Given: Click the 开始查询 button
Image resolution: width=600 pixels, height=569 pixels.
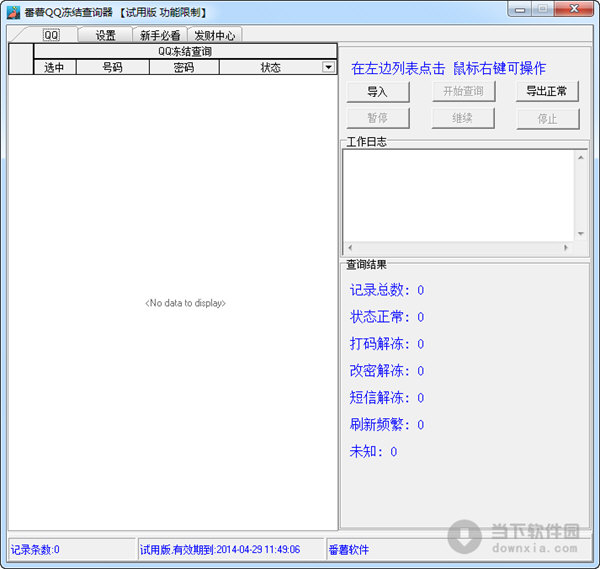Looking at the screenshot, I should pyautogui.click(x=463, y=91).
